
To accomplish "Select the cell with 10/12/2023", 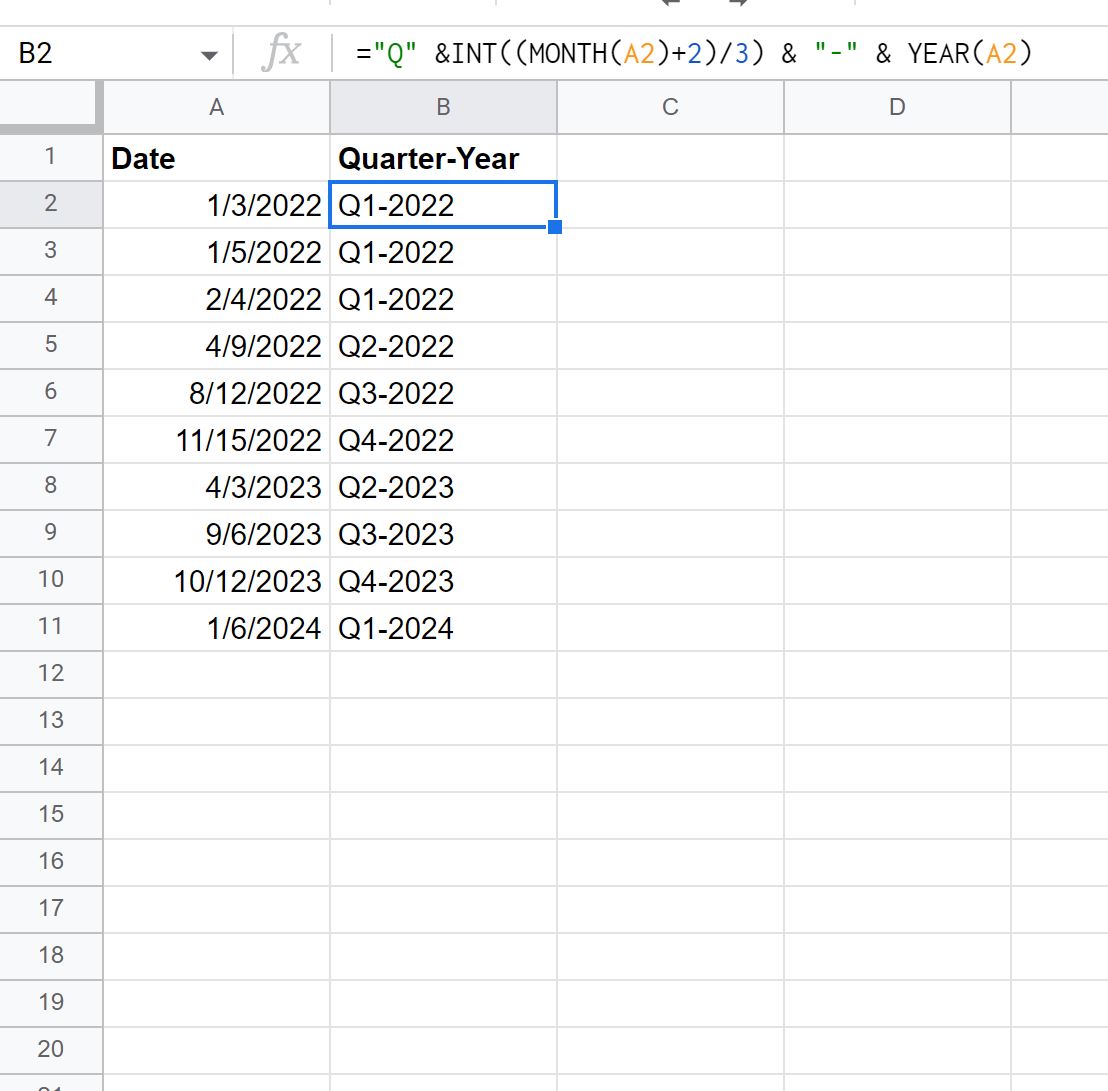I will (x=216, y=581).
